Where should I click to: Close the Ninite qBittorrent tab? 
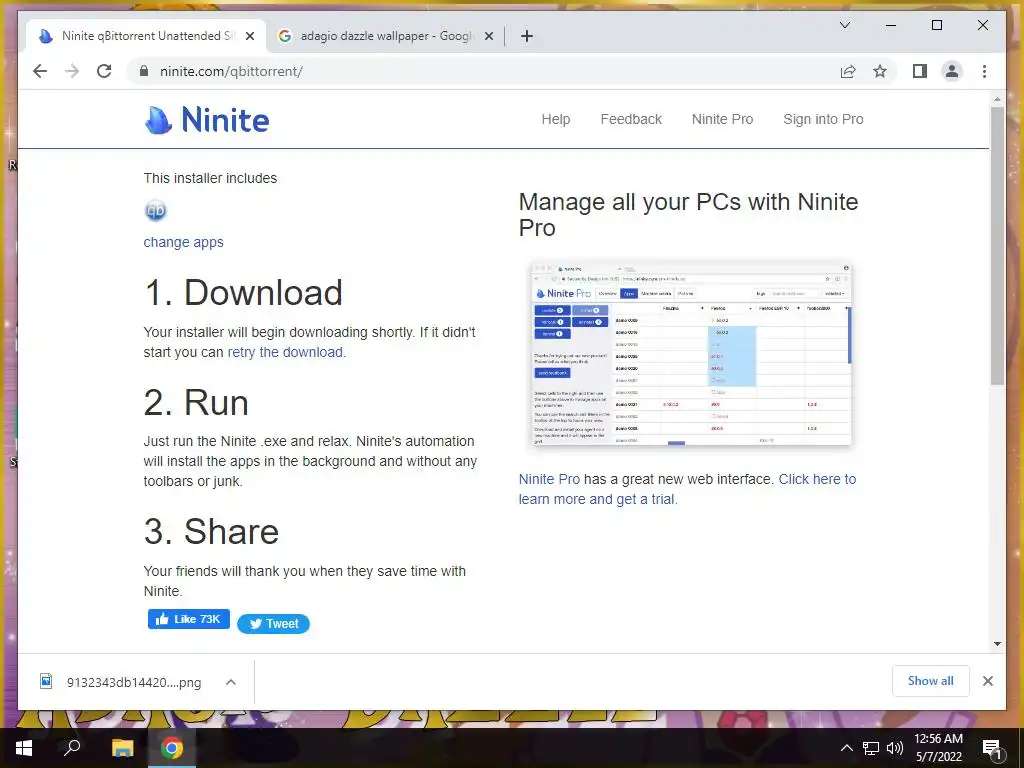click(249, 37)
